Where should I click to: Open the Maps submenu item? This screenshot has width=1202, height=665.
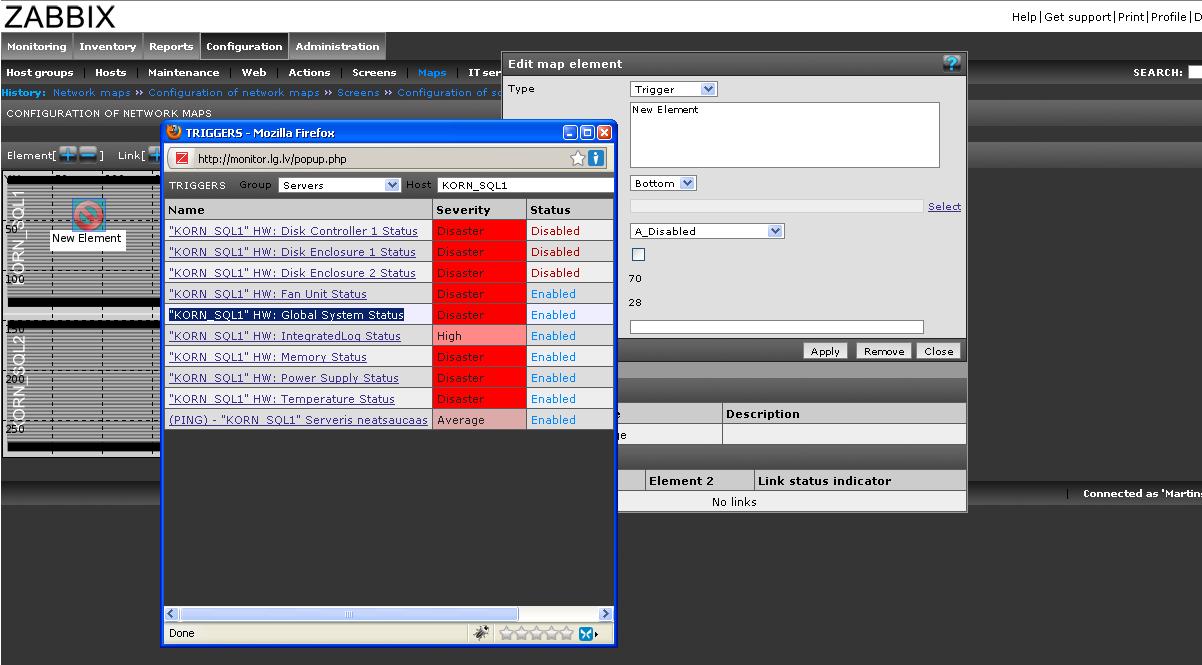(432, 72)
